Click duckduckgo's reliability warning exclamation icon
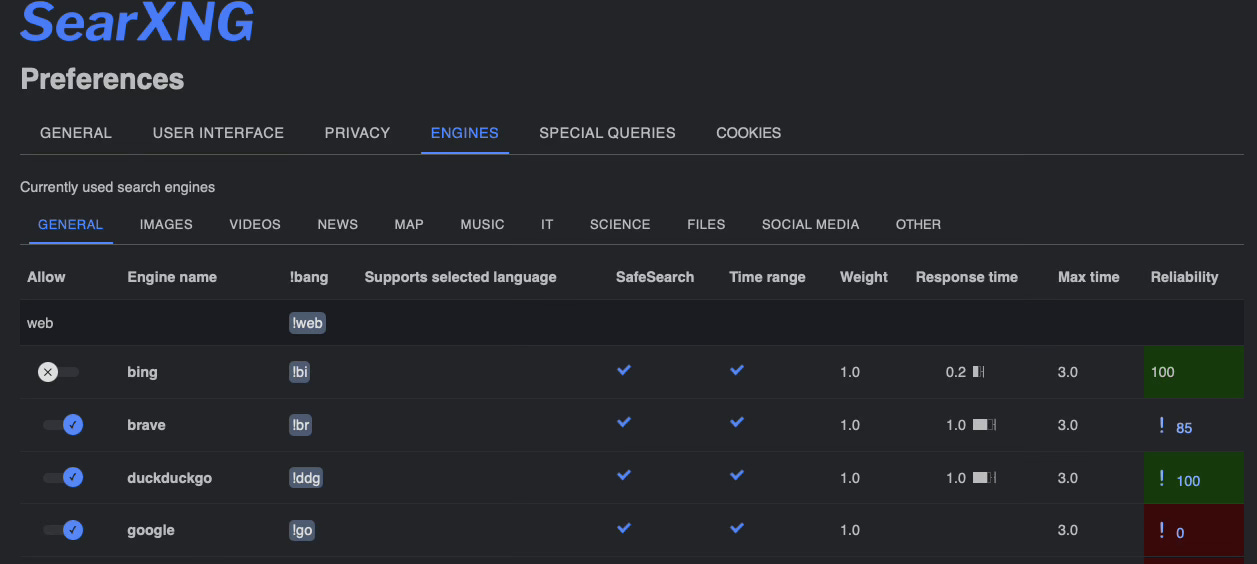 (1161, 478)
